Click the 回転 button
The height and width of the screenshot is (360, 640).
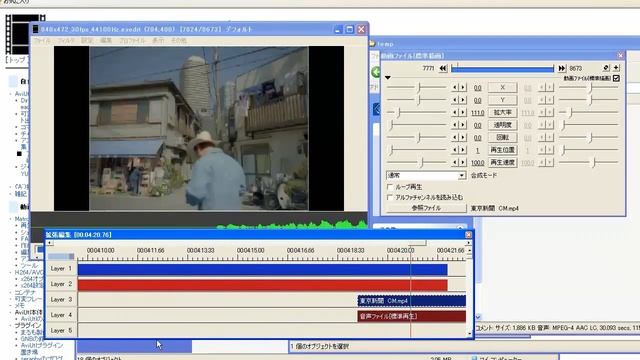(502, 138)
